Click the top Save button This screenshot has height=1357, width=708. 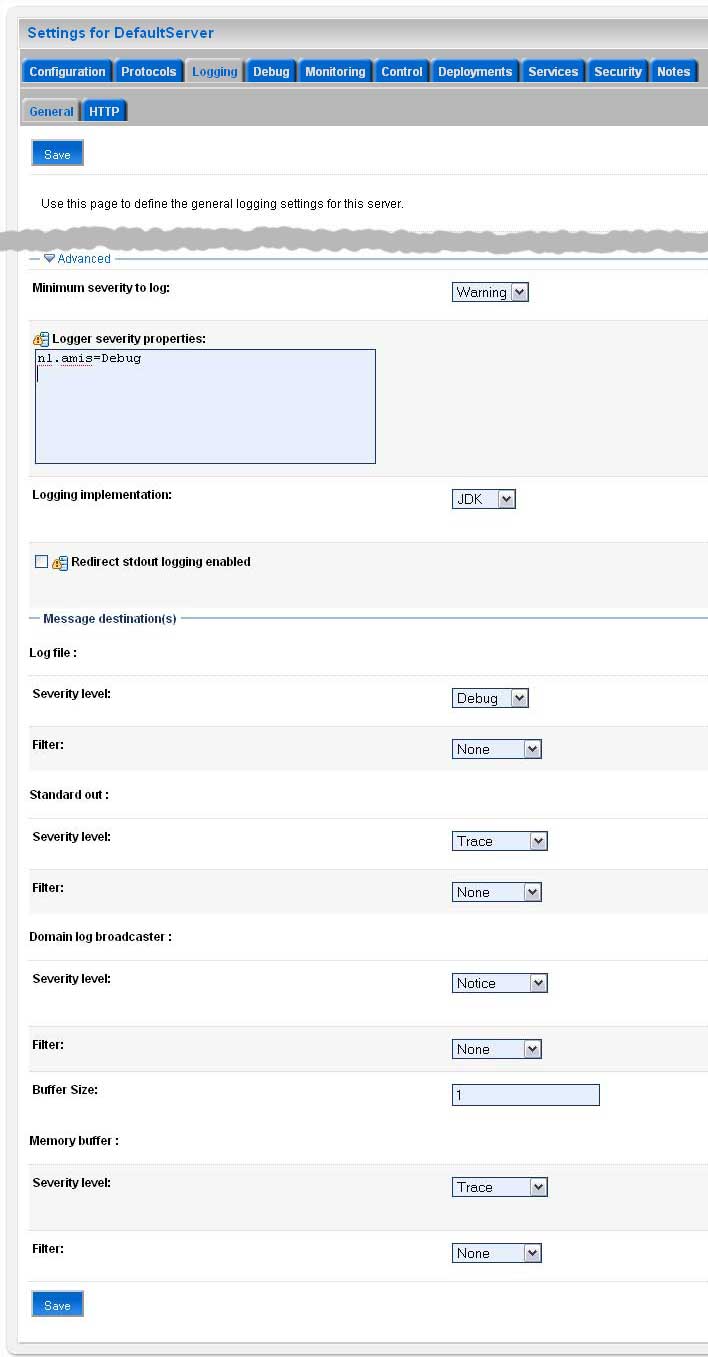point(57,154)
